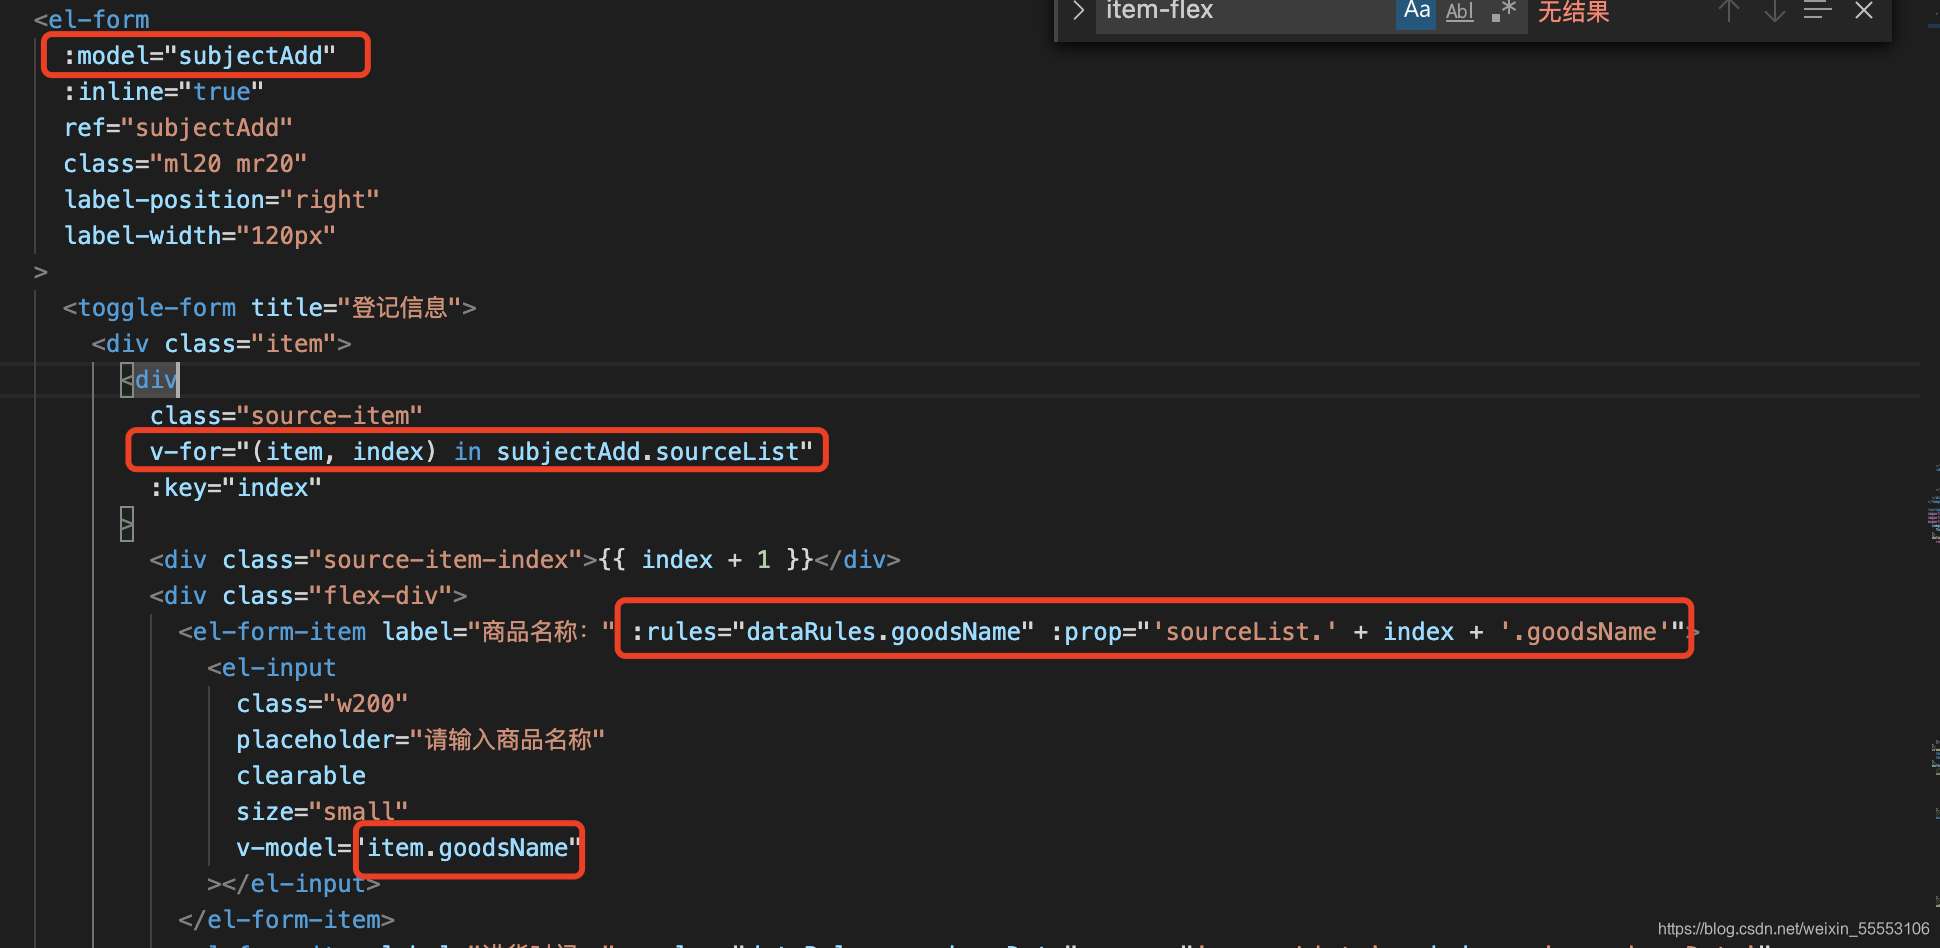This screenshot has width=1940, height=948.
Task: Click the closing el-input tag
Action: pyautogui.click(x=293, y=884)
